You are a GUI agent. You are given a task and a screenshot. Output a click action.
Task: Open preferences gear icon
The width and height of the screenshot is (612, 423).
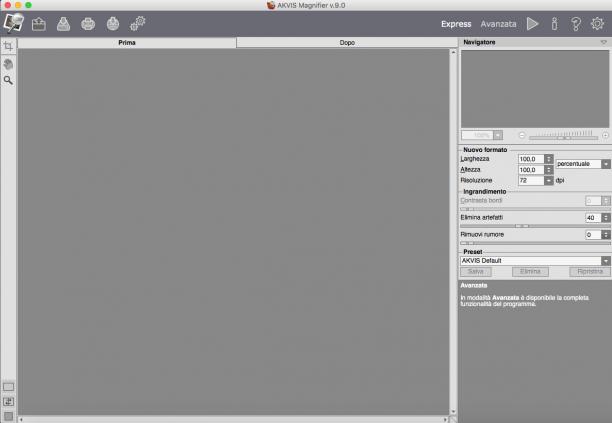pos(597,24)
